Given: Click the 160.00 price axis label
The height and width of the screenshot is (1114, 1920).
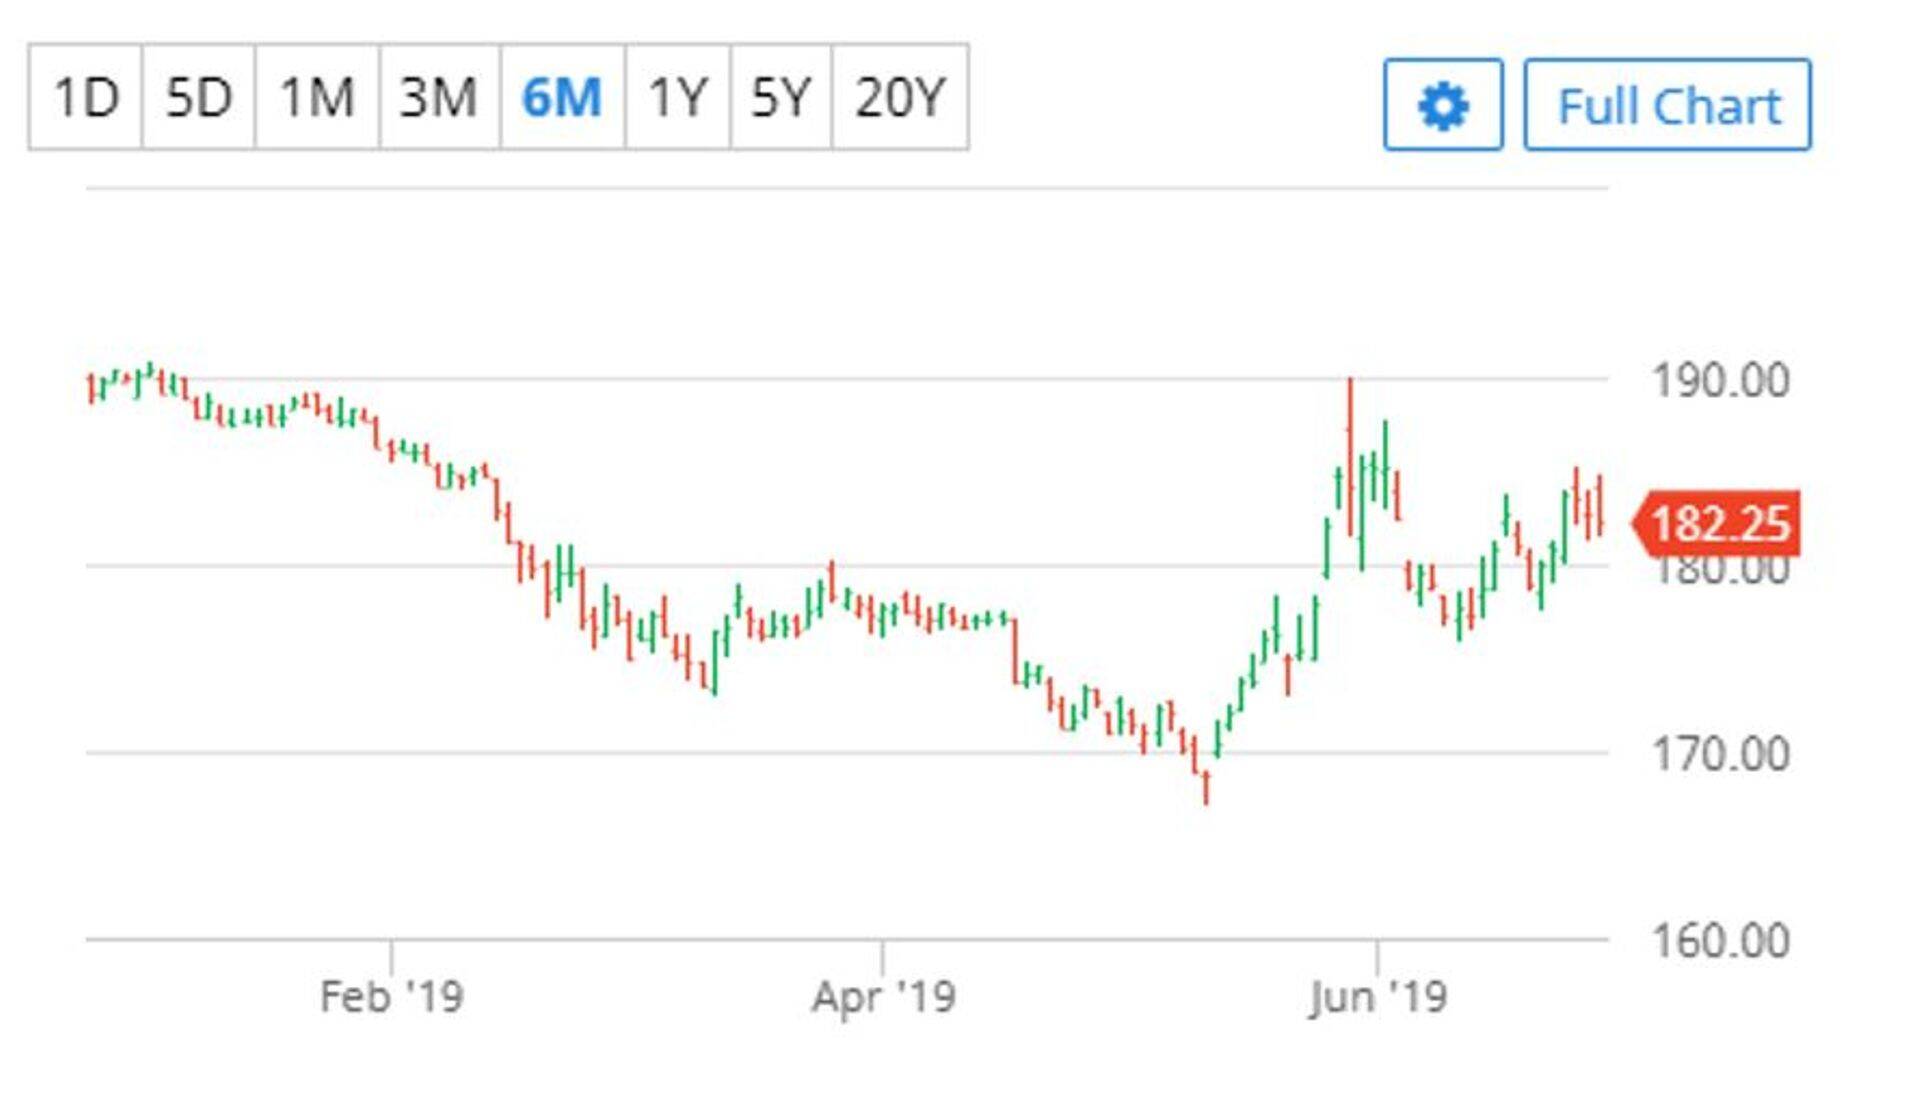Looking at the screenshot, I should point(1720,941).
